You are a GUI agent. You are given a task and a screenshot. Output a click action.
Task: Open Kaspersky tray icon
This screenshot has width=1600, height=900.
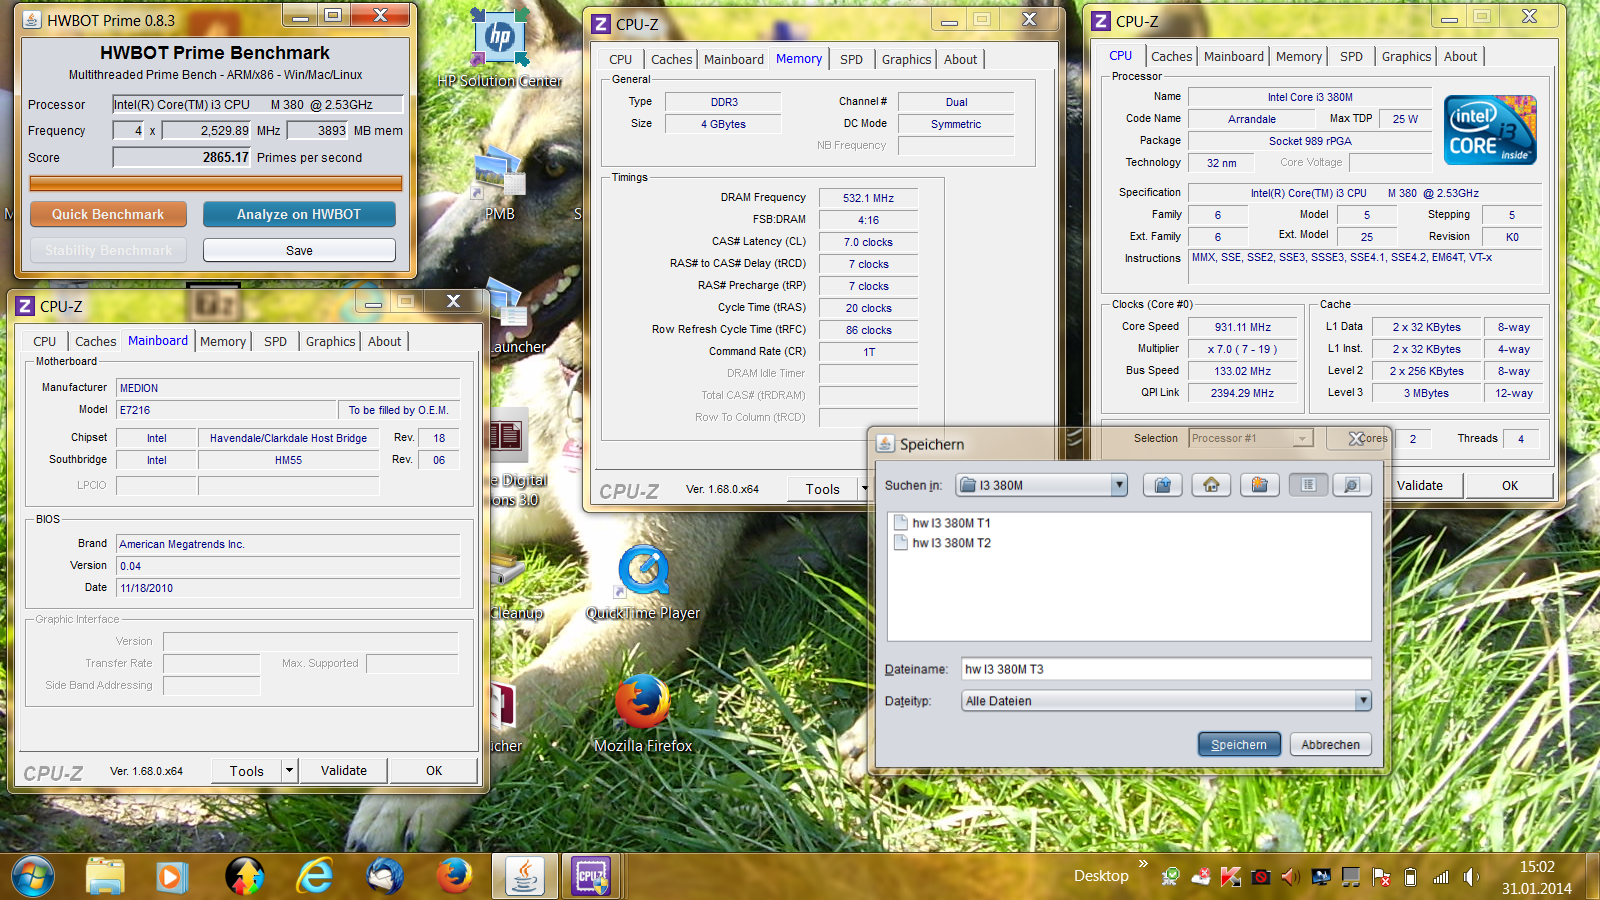[x=1230, y=877]
